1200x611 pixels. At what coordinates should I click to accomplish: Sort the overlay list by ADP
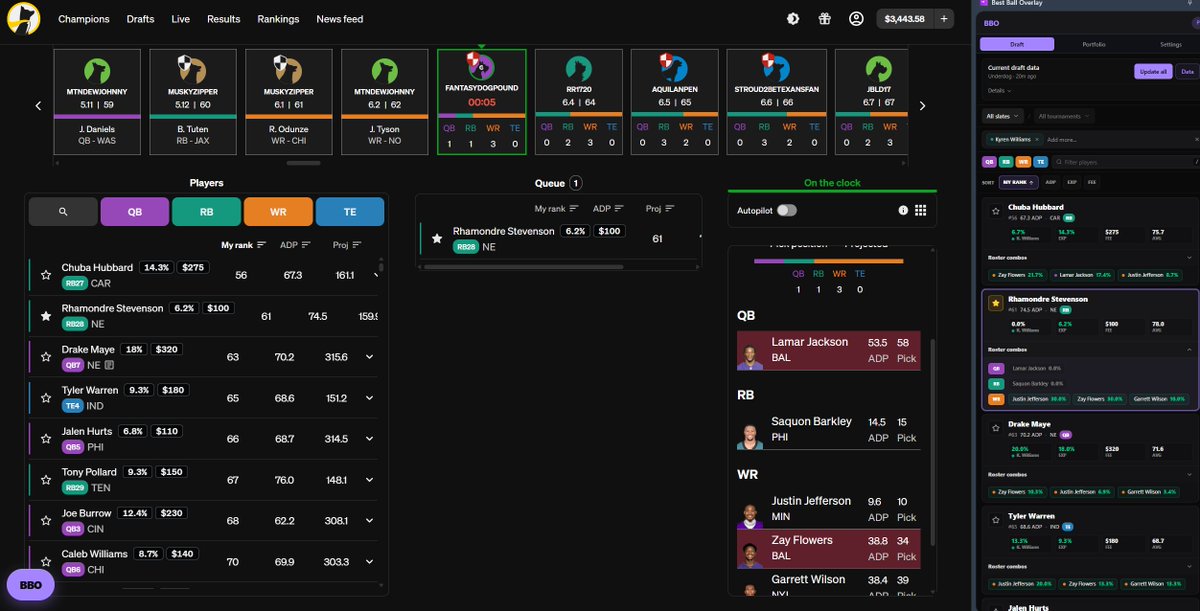pyautogui.click(x=1051, y=183)
